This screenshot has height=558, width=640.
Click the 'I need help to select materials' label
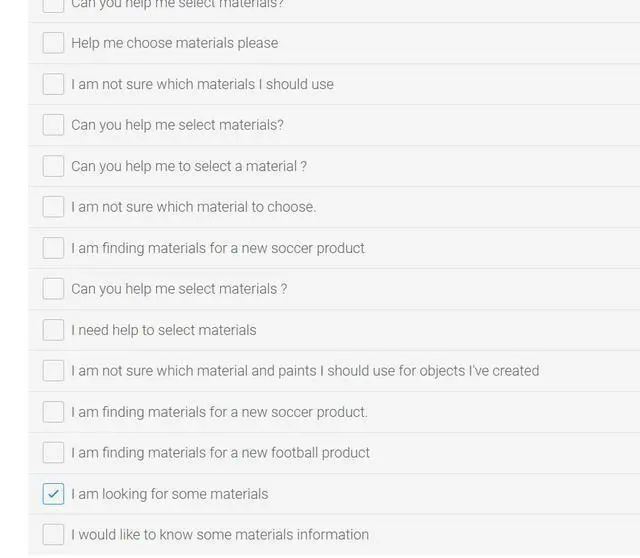[x=163, y=330]
